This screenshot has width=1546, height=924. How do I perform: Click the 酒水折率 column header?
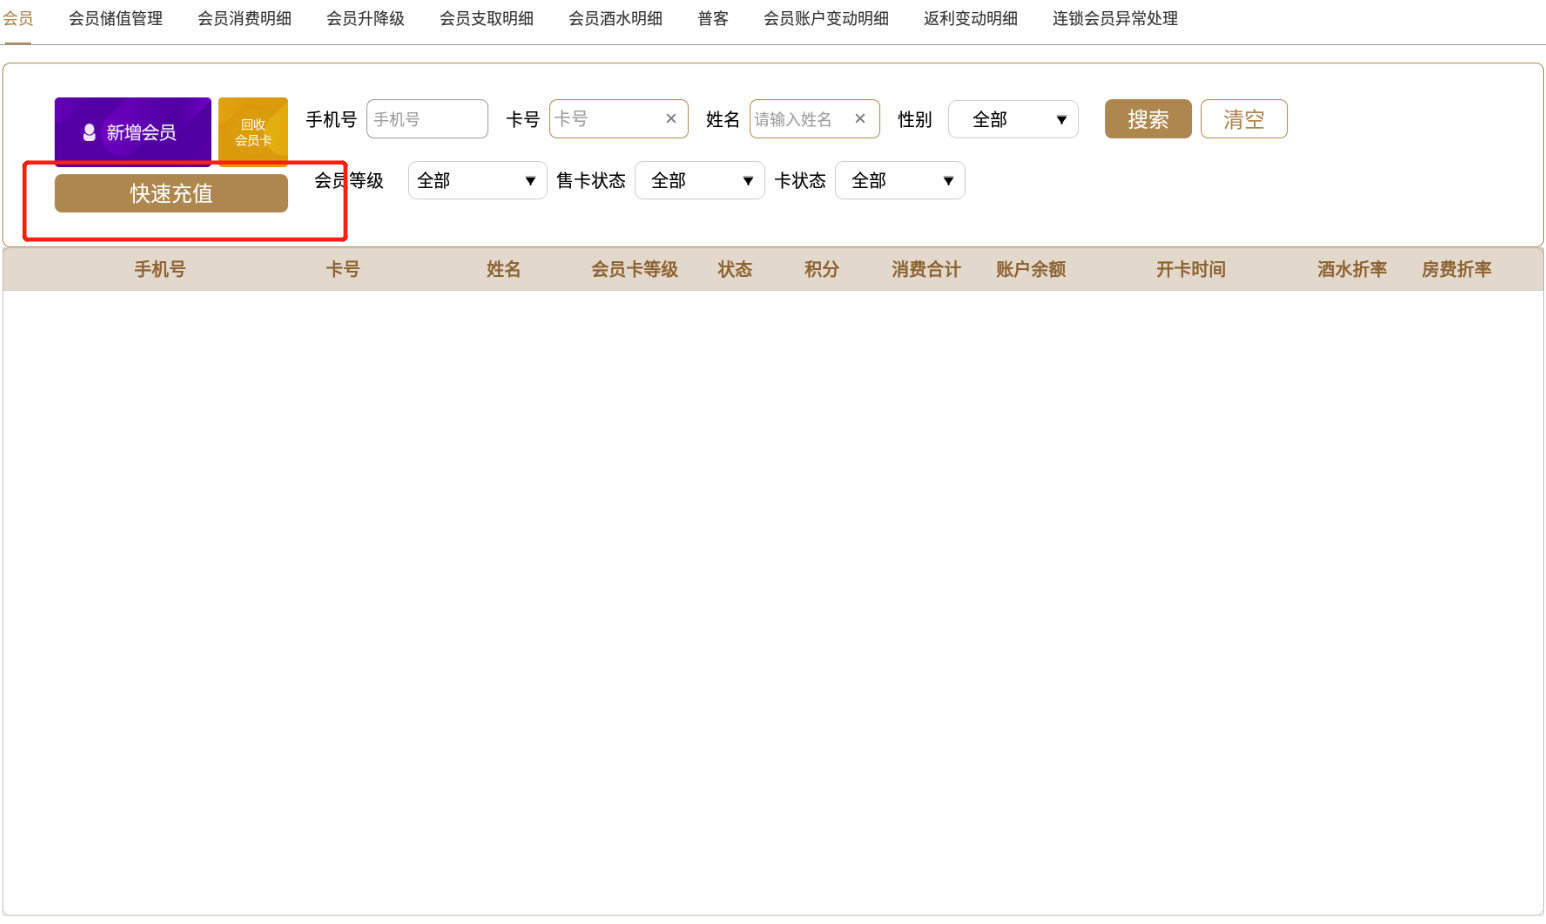[1352, 269]
